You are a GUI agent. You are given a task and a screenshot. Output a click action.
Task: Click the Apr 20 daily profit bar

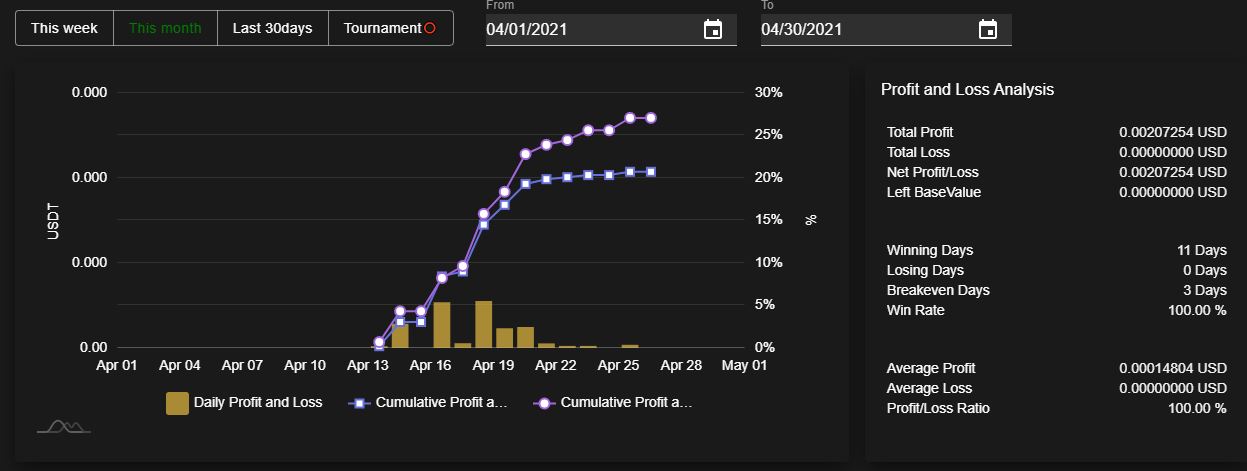(x=525, y=337)
